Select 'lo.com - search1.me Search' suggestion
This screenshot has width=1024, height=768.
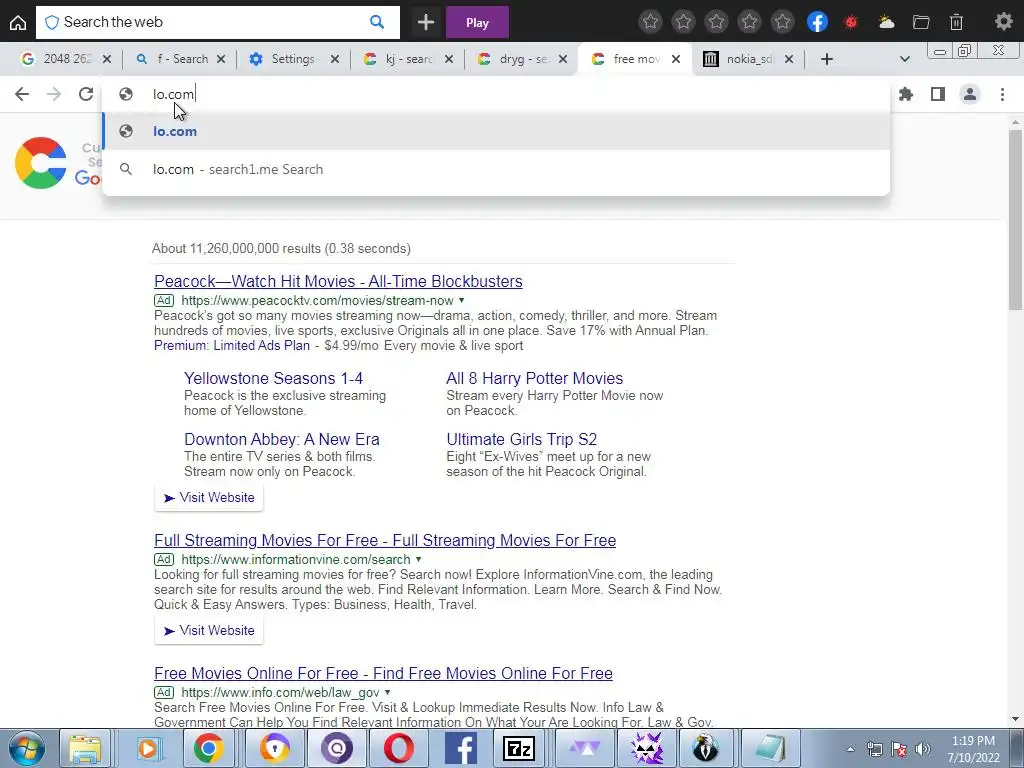[x=496, y=169]
